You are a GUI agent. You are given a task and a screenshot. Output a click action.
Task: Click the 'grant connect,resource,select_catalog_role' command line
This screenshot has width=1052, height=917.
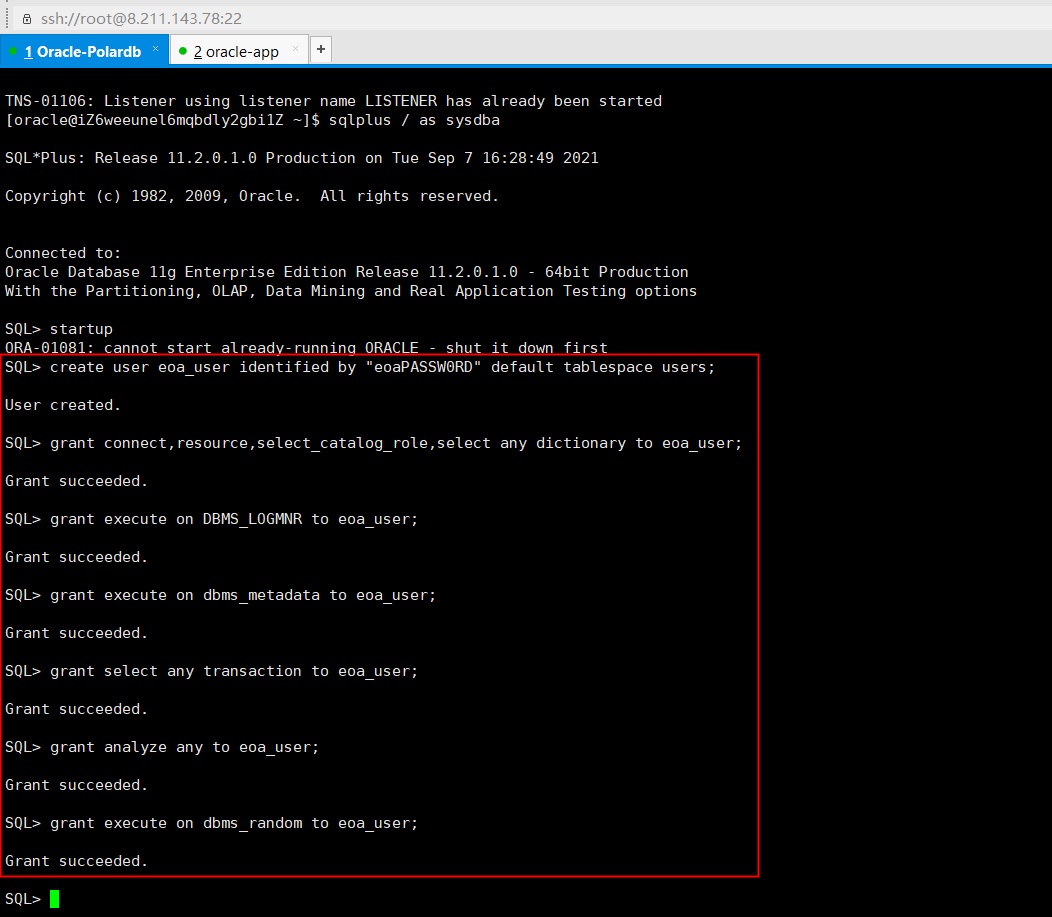coord(374,443)
